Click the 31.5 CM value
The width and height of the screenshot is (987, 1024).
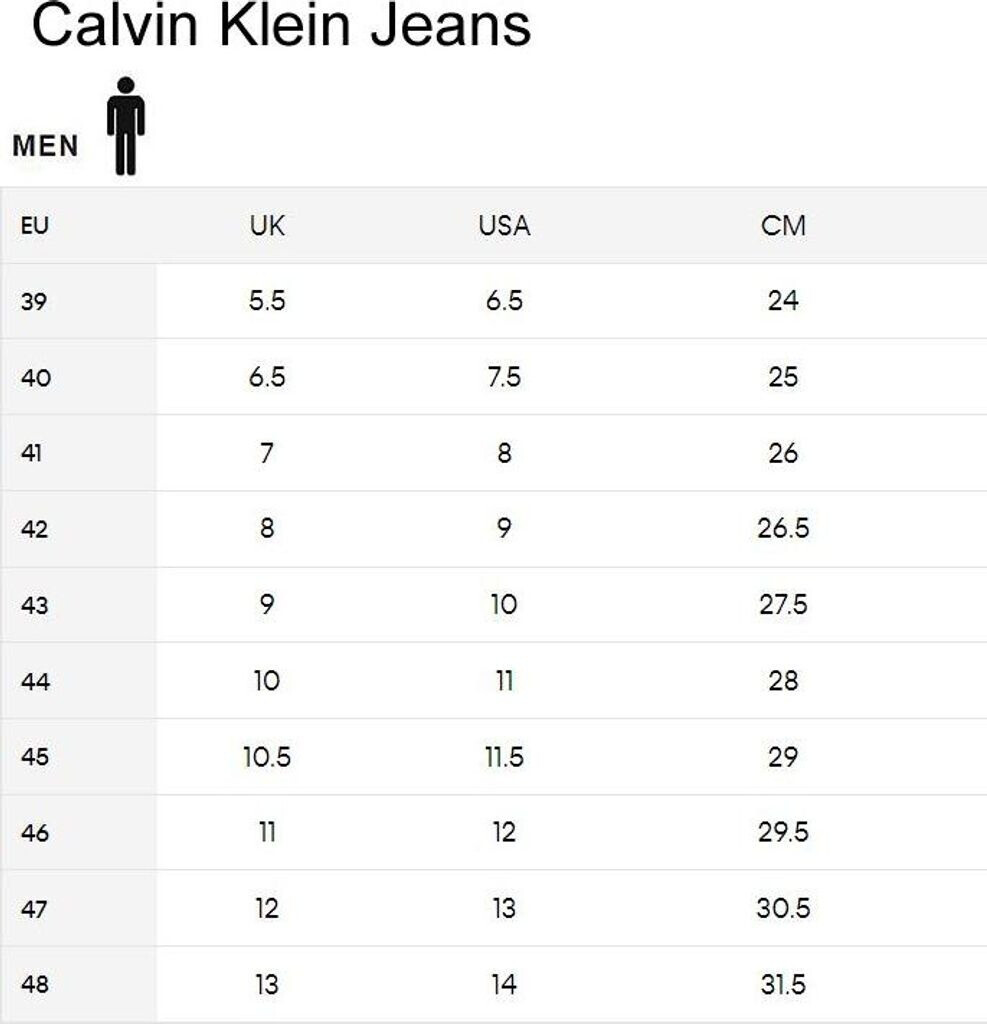point(783,985)
